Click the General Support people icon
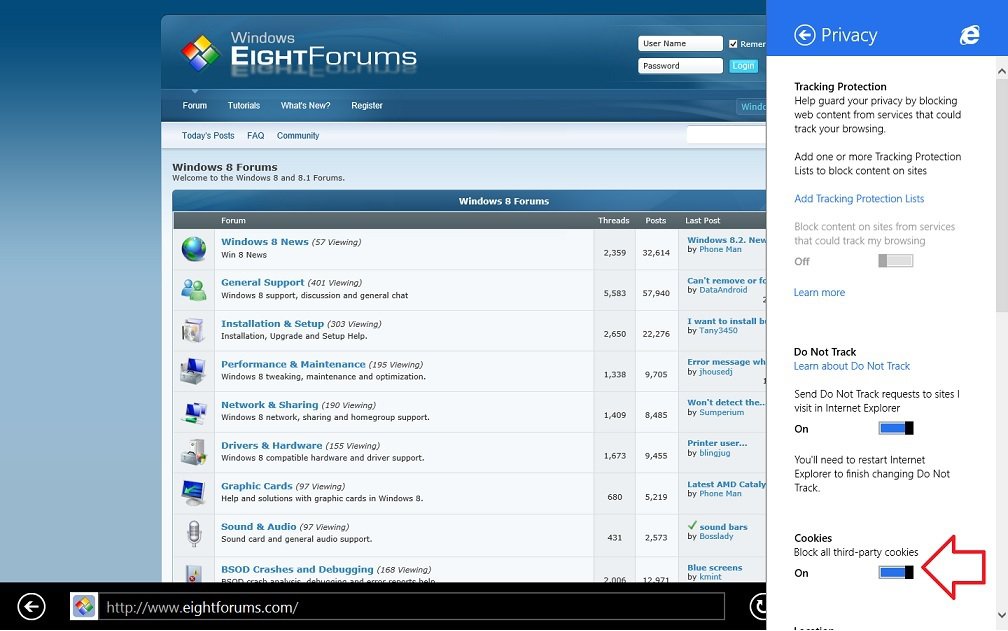 [193, 289]
